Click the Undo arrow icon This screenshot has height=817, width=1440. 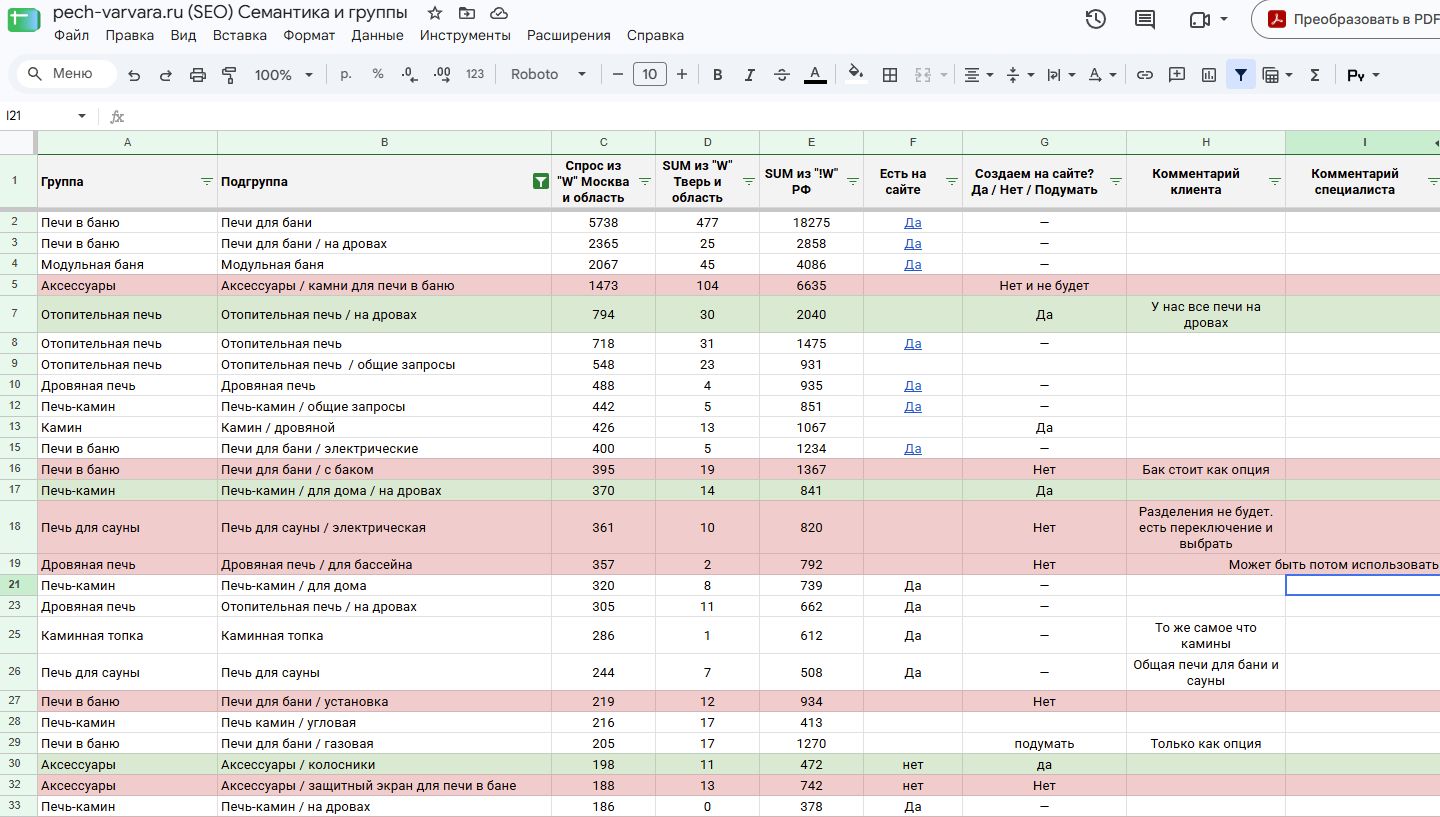[134, 75]
